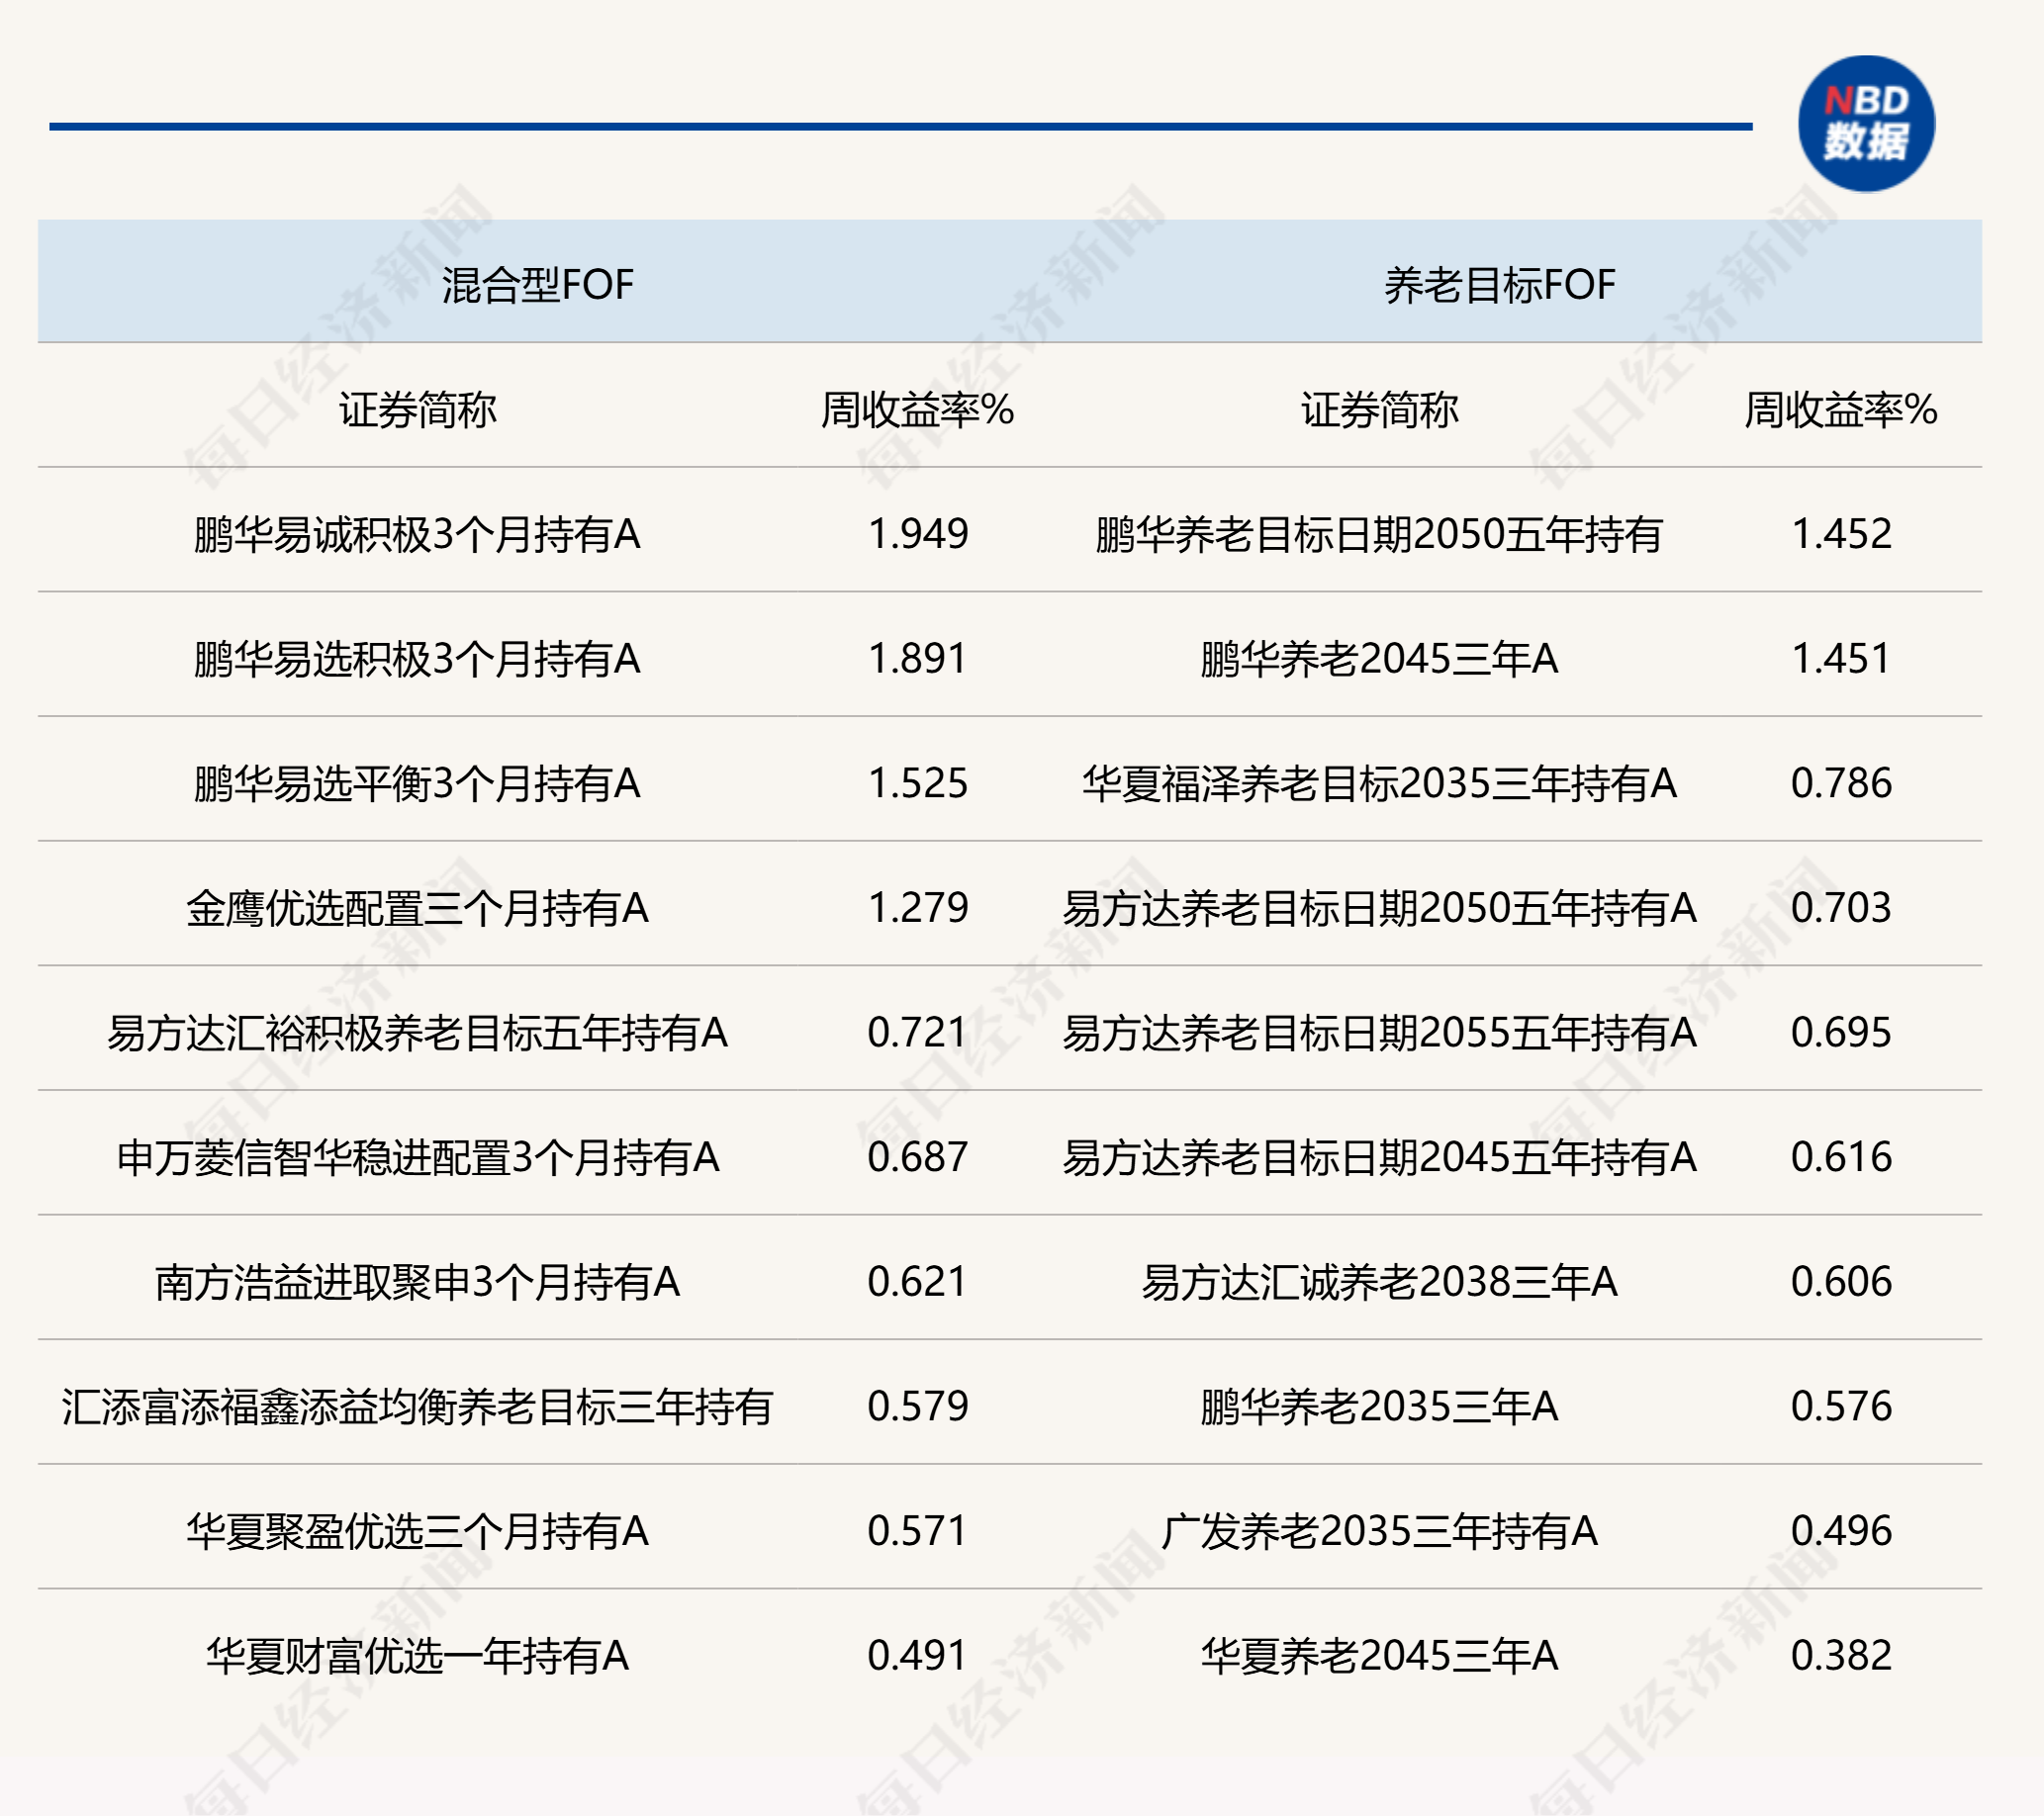Click the 1.452 weekly return value
Viewport: 2044px width, 1816px height.
1840,534
